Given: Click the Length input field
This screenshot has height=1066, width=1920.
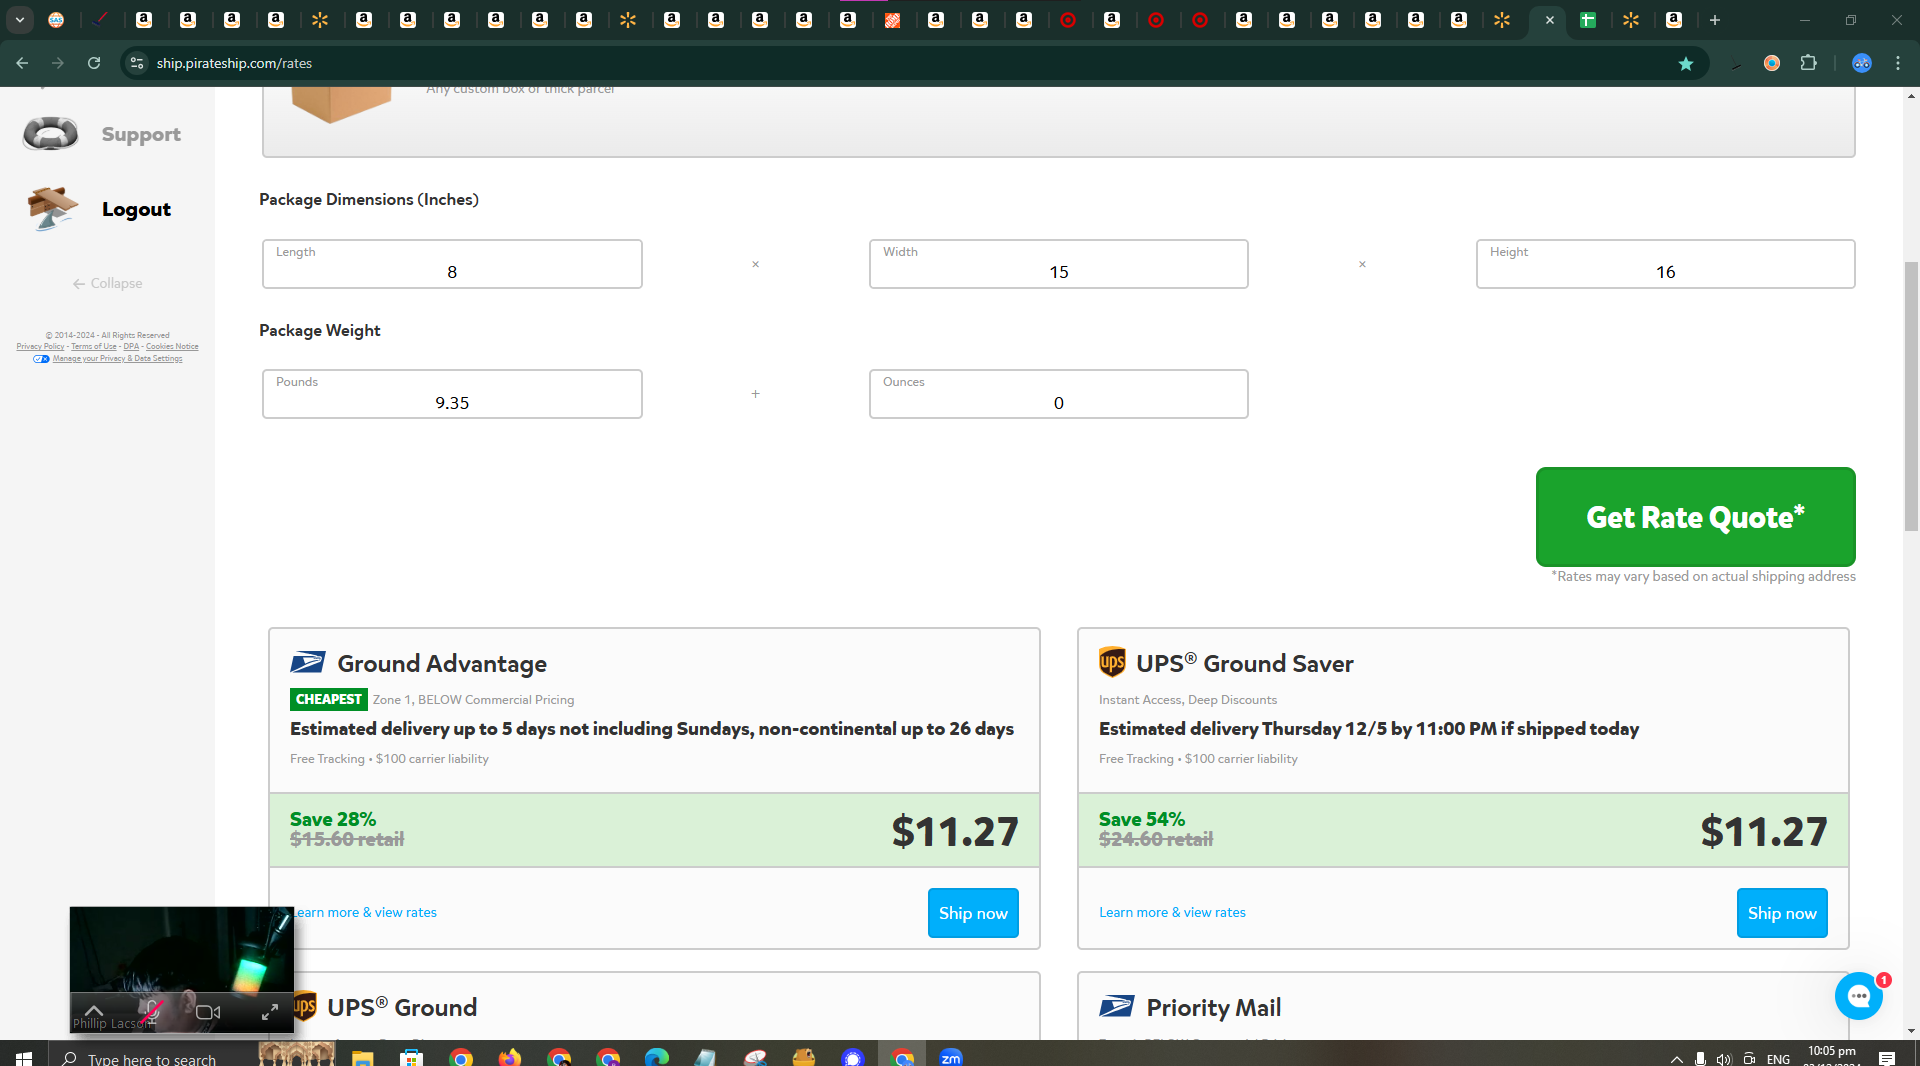Looking at the screenshot, I should (x=452, y=264).
